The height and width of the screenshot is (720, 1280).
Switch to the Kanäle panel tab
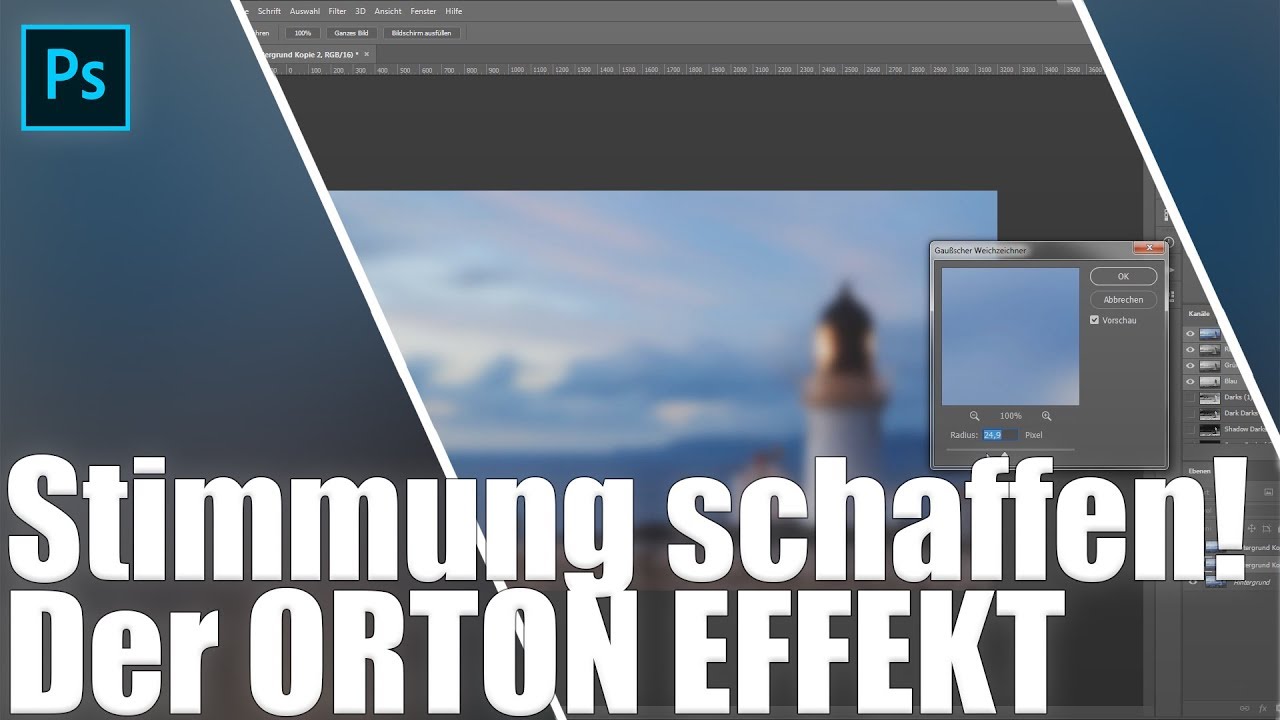pos(1198,314)
